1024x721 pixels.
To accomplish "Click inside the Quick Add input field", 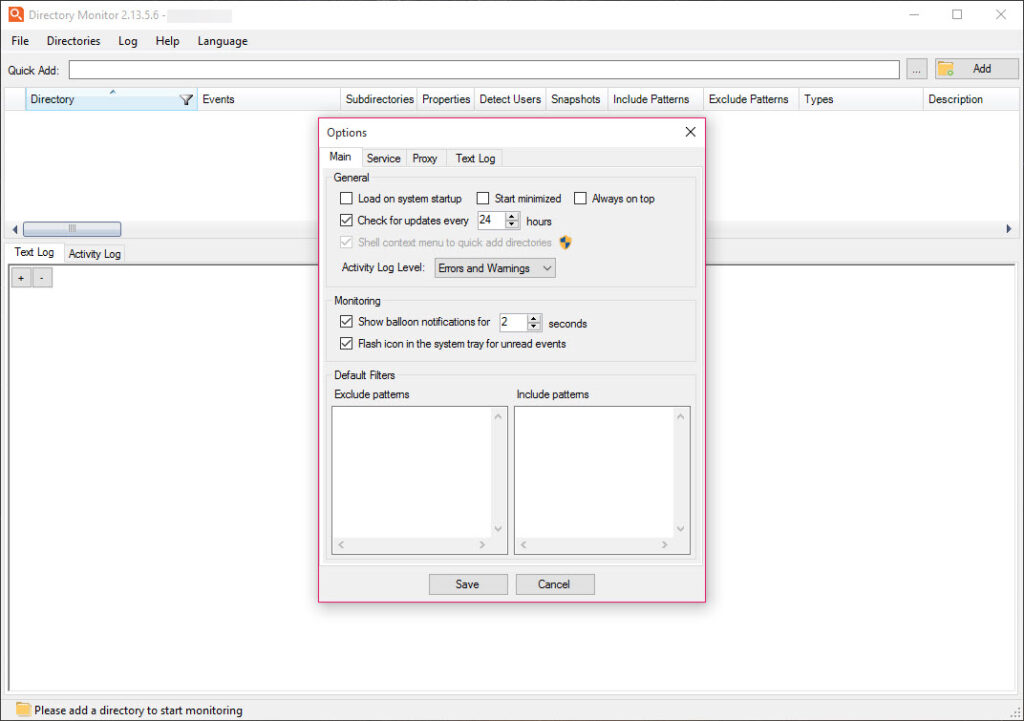I will point(485,69).
